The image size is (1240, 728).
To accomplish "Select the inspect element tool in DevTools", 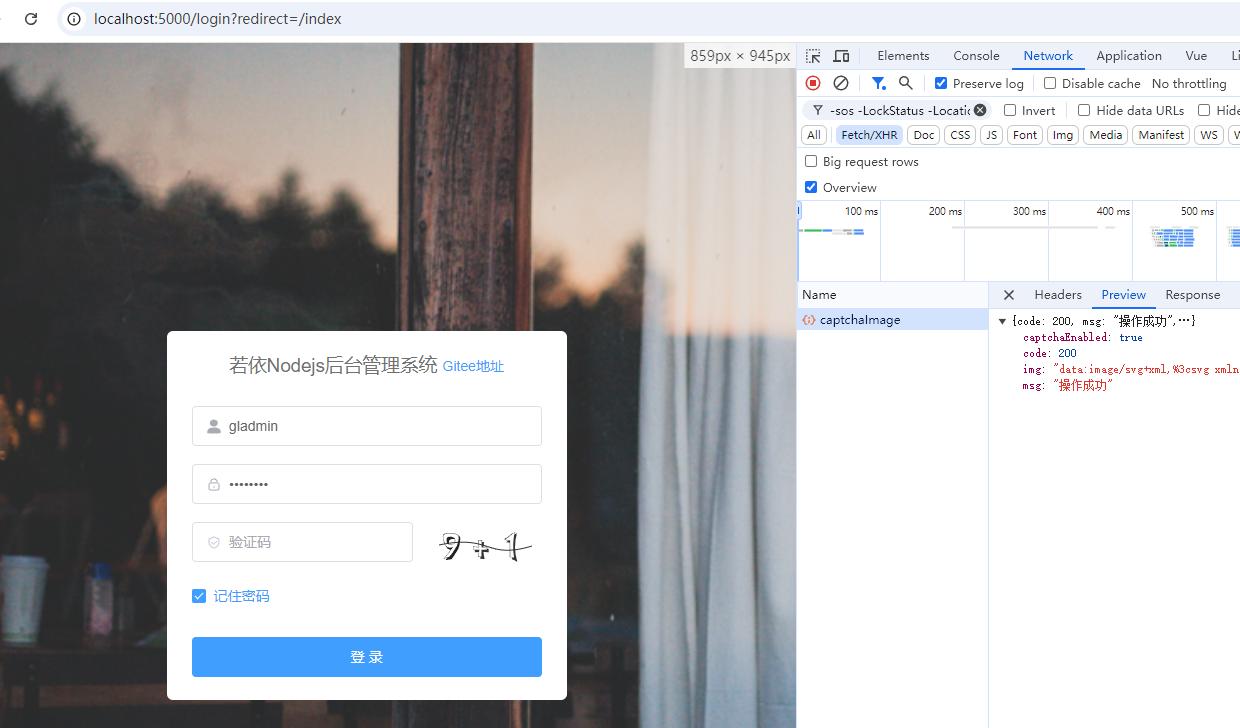I will click(813, 56).
